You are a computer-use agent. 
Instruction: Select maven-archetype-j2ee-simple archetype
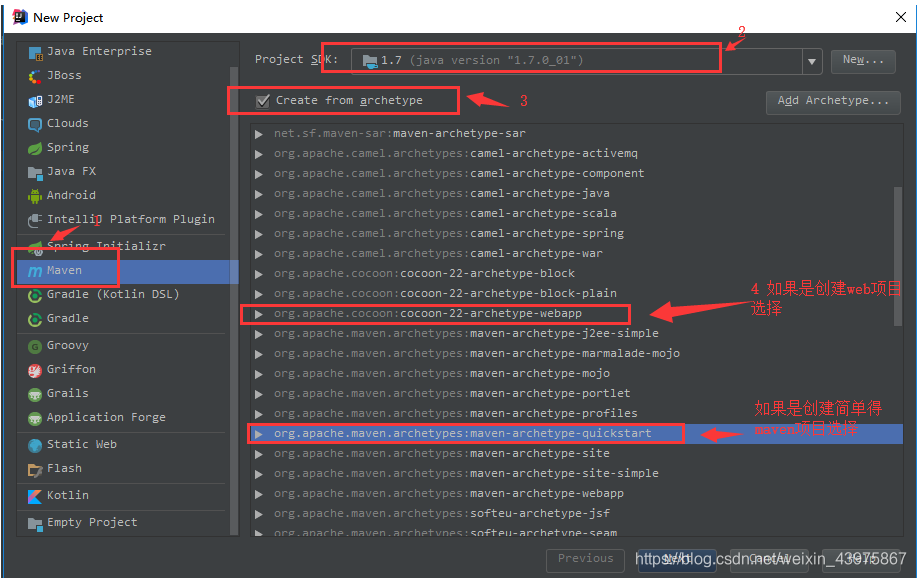466,333
